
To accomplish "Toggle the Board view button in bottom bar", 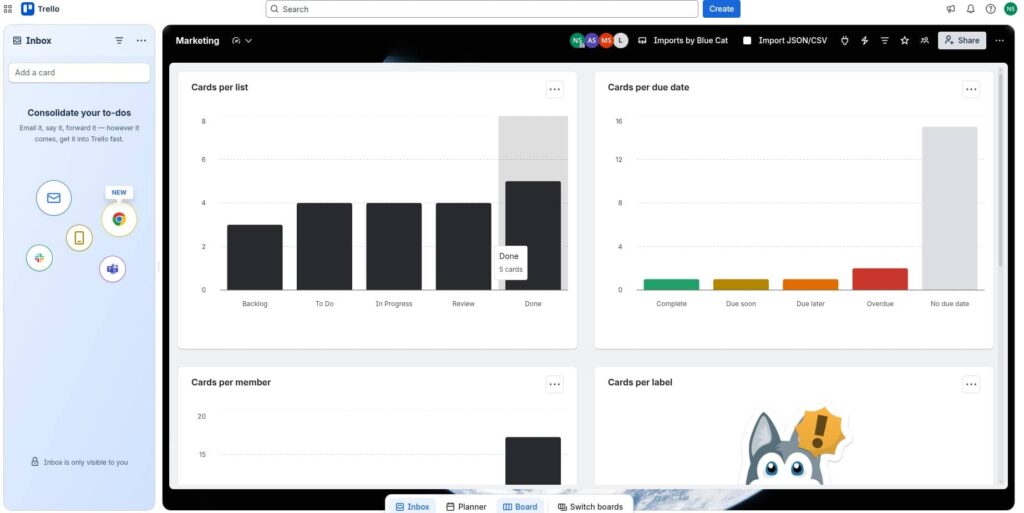I will tap(520, 506).
